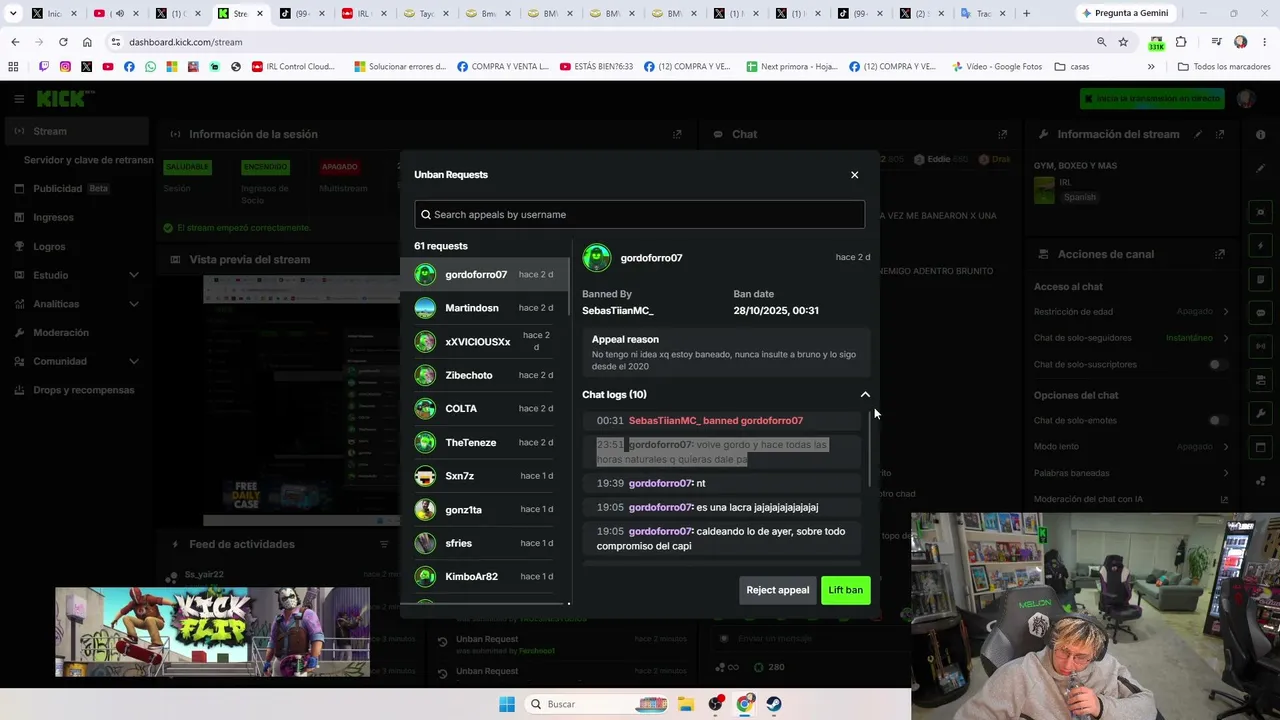
Task: Select TheTeneze in the requests list
Action: (x=485, y=442)
